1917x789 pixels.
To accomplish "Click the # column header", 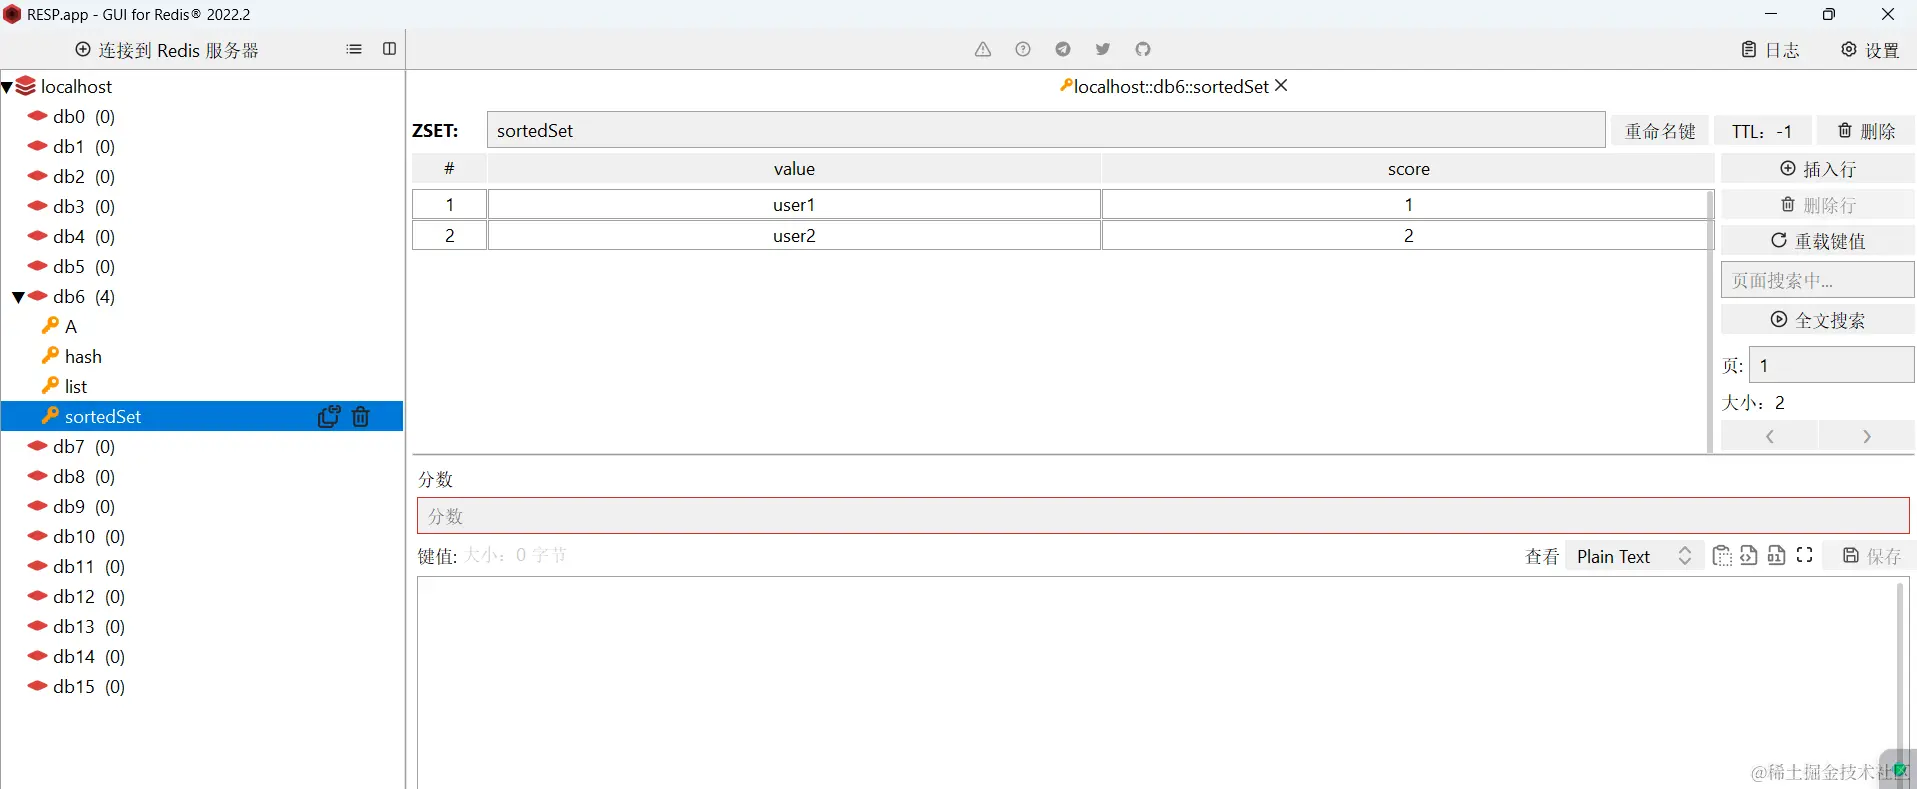I will click(450, 169).
